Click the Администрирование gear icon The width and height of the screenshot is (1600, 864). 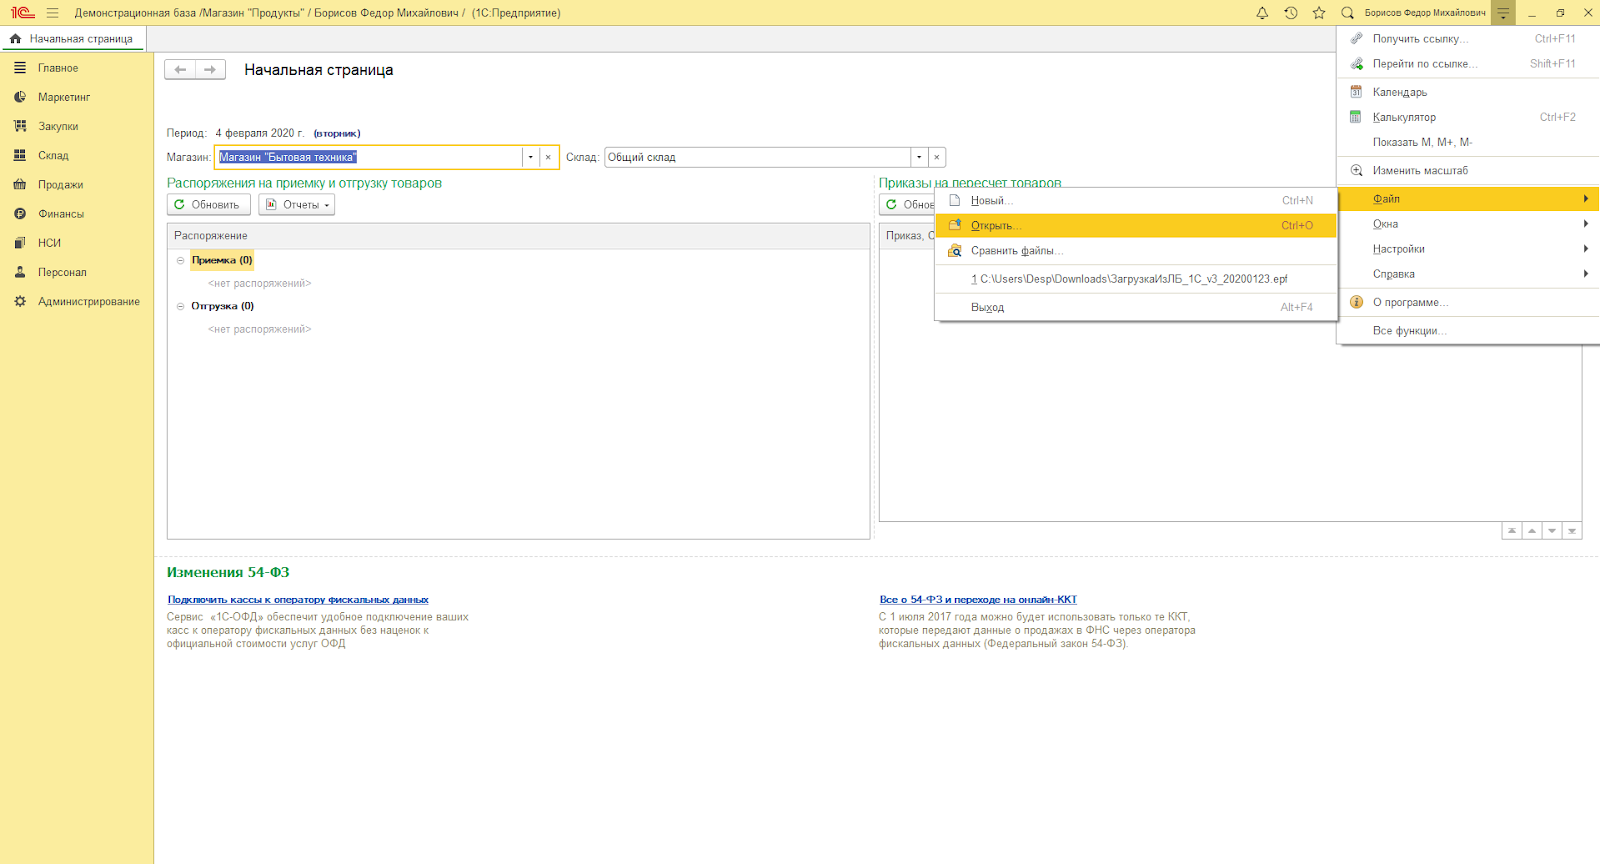pyautogui.click(x=20, y=301)
